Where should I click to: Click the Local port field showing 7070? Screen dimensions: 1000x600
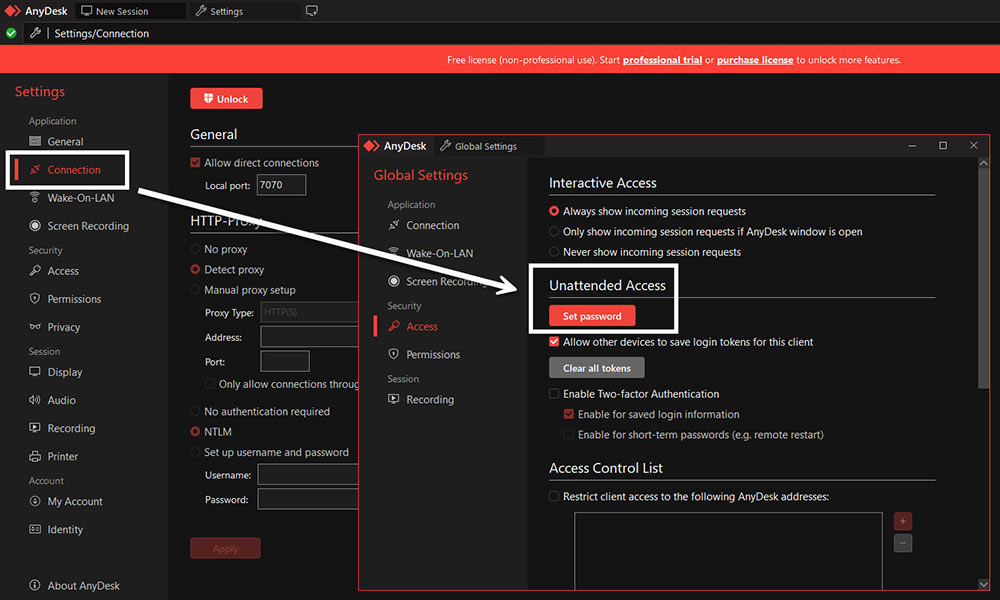[x=281, y=185]
